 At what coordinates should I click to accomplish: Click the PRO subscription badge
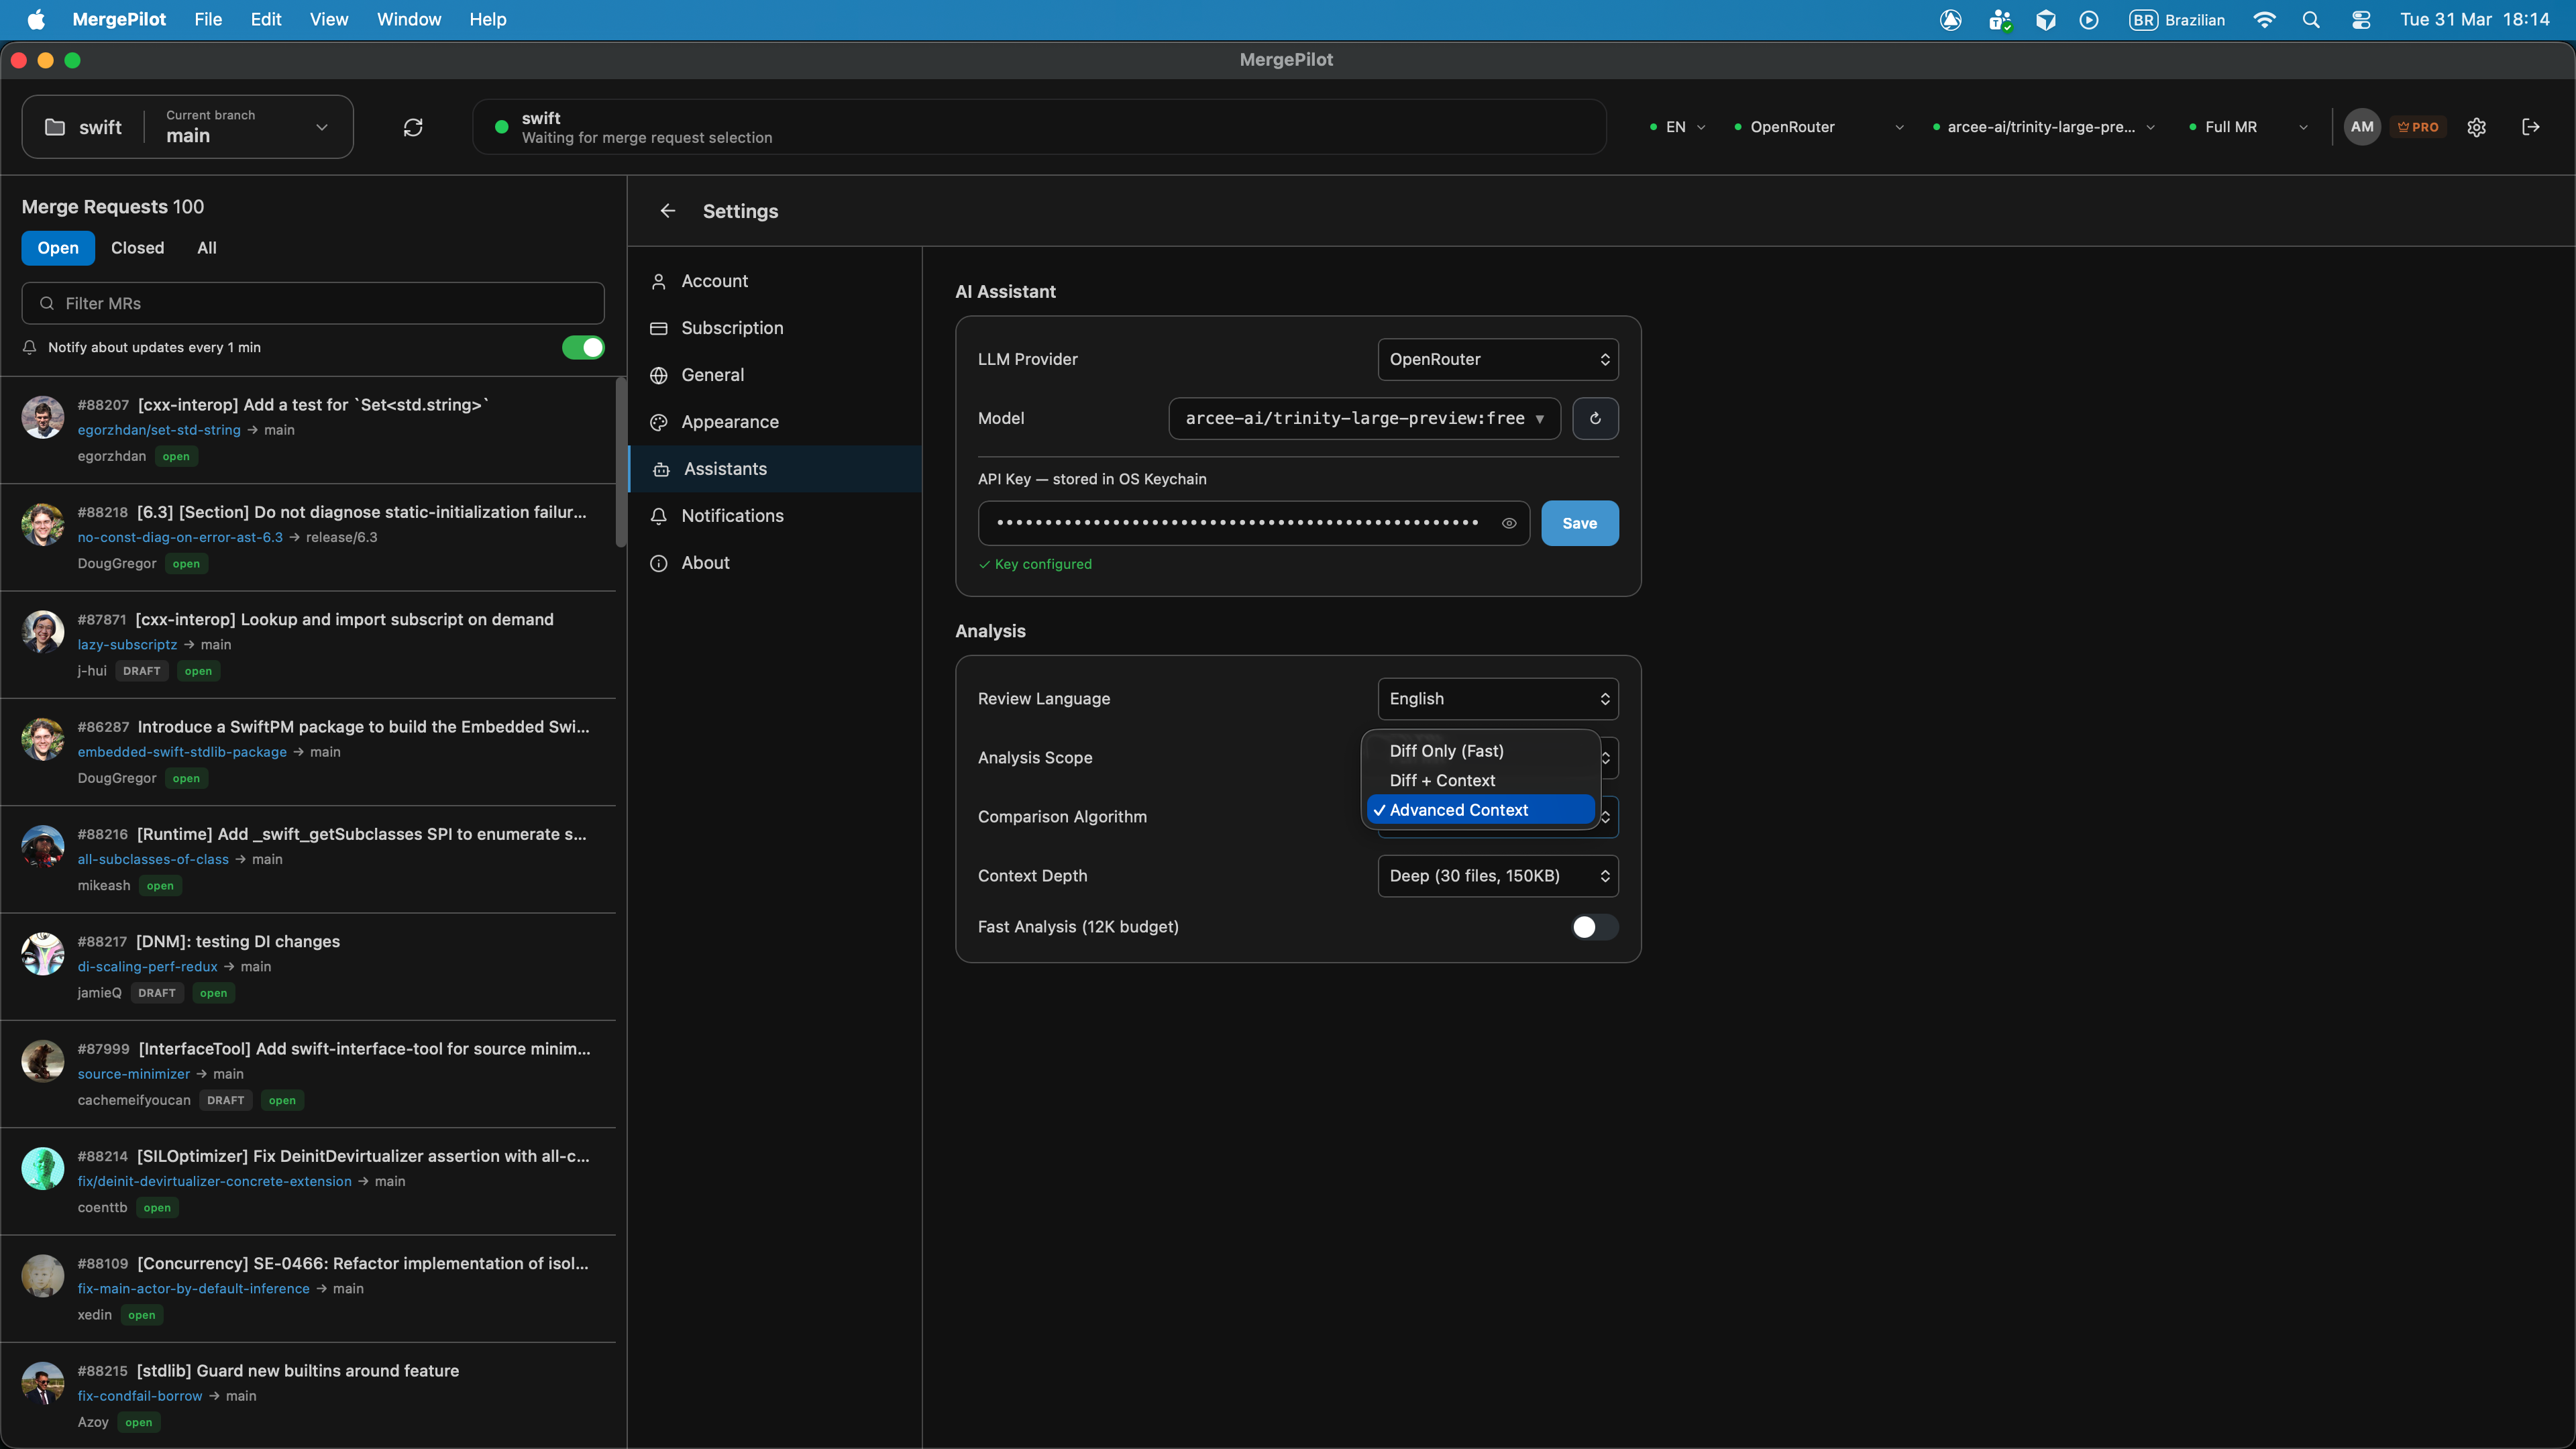pos(2419,127)
